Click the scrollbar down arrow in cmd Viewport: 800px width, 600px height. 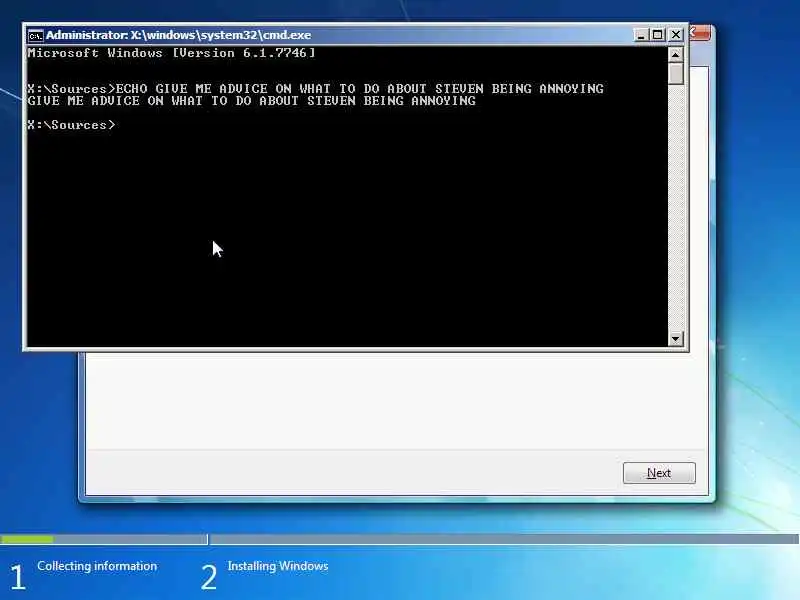676,338
